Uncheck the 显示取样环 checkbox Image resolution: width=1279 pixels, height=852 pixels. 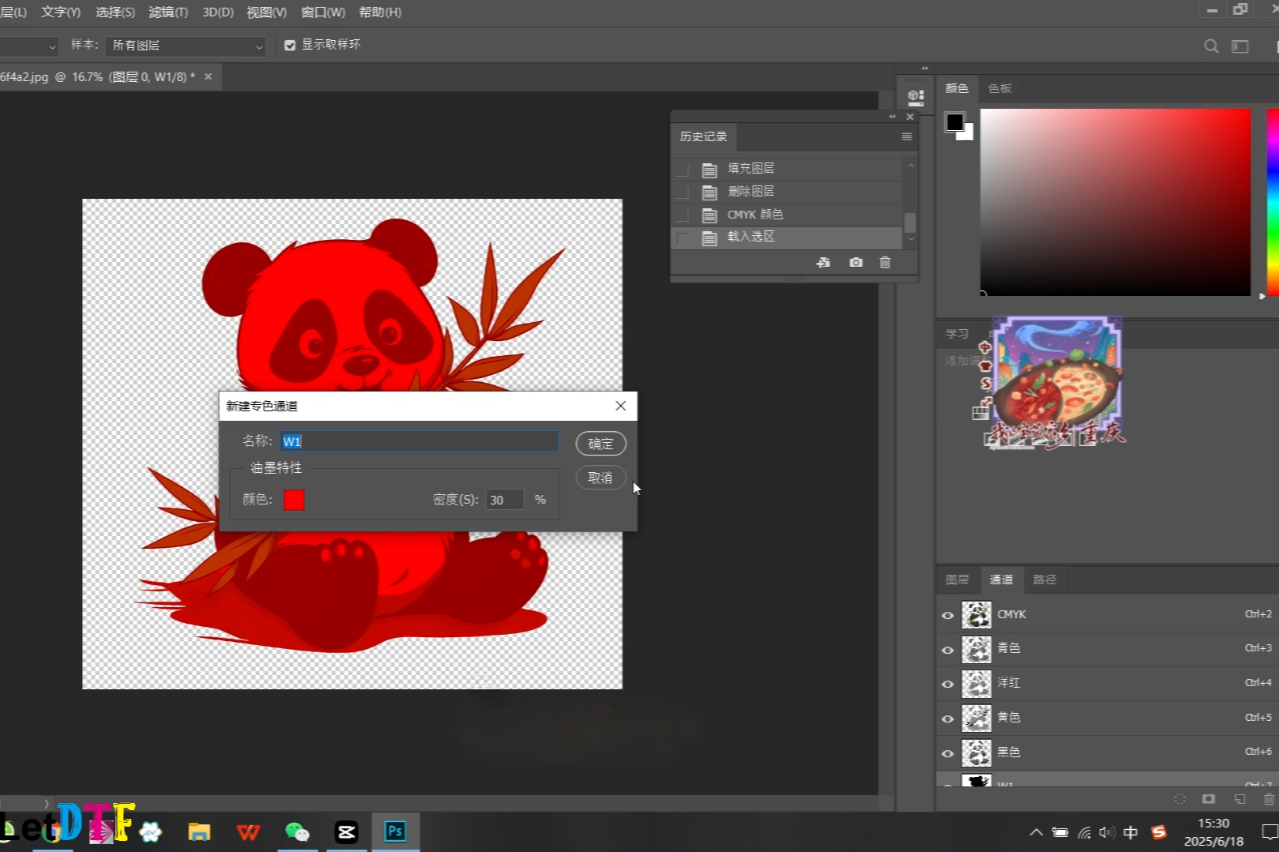click(290, 45)
